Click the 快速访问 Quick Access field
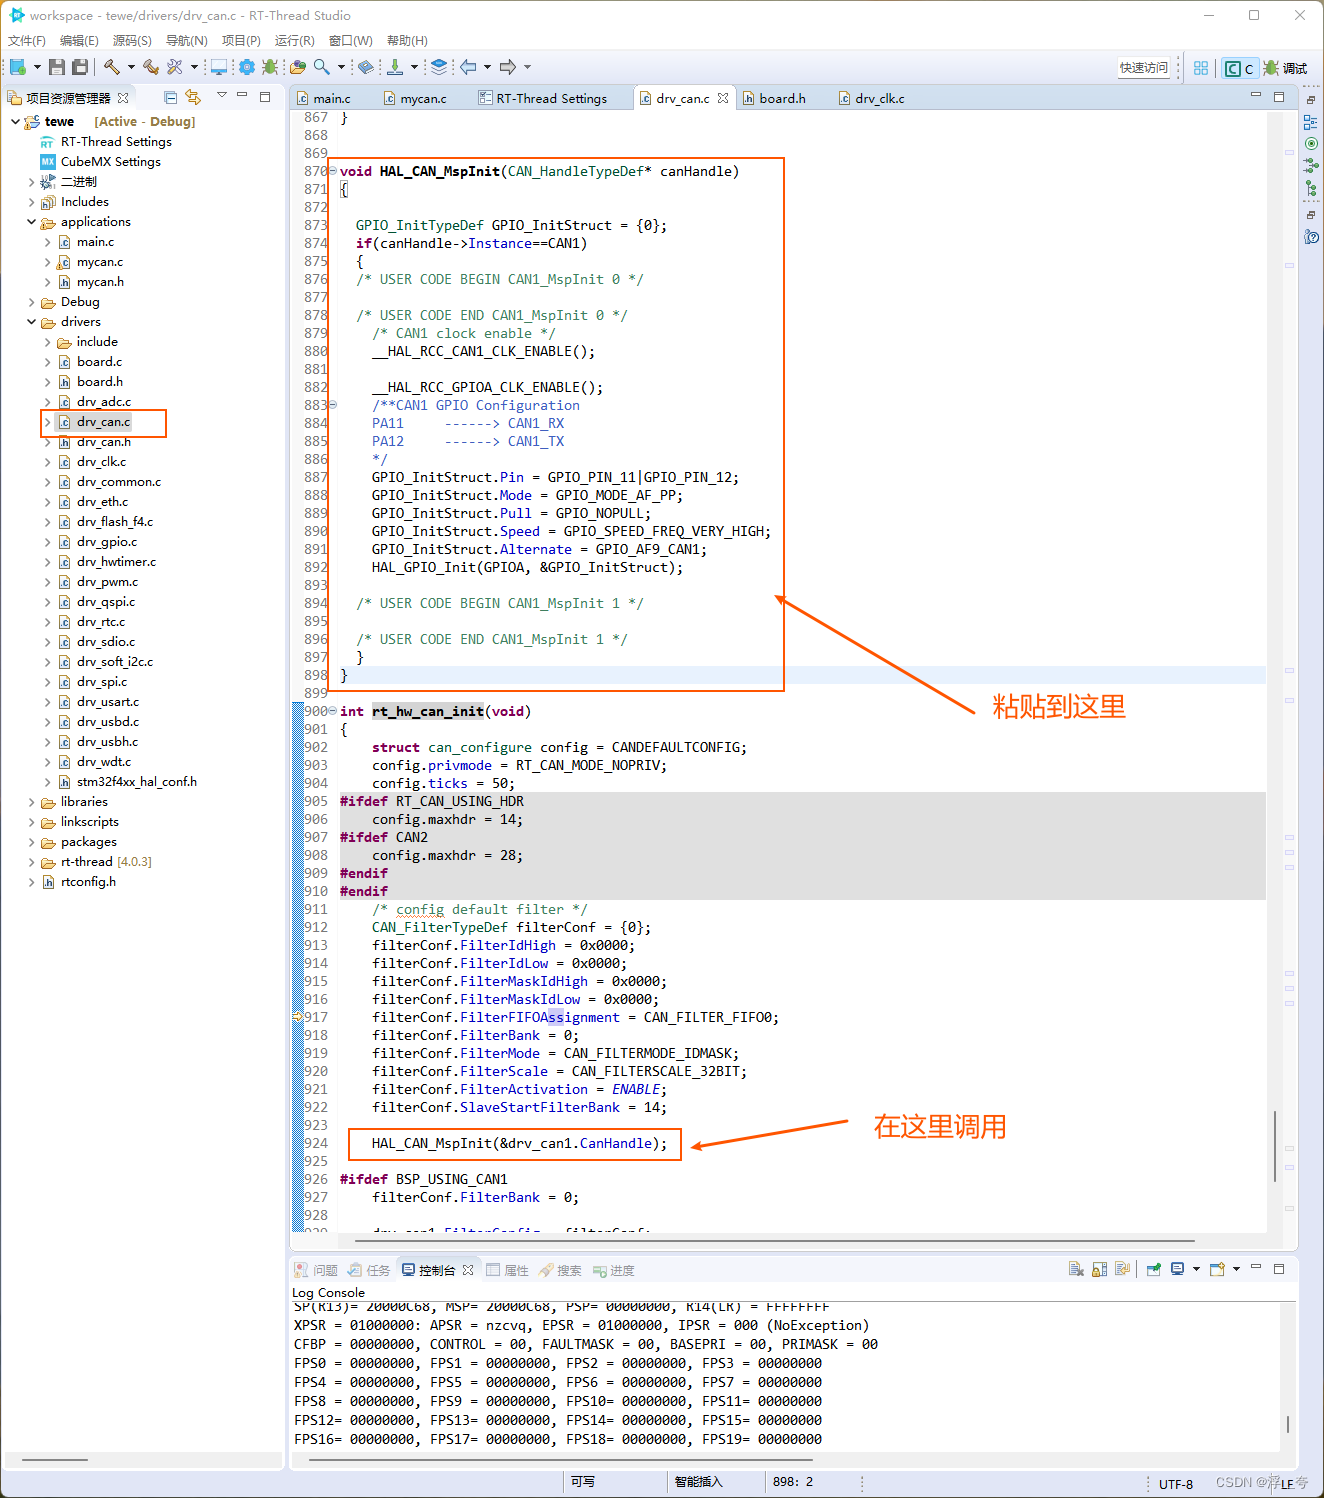Viewport: 1324px width, 1498px height. pyautogui.click(x=1146, y=67)
